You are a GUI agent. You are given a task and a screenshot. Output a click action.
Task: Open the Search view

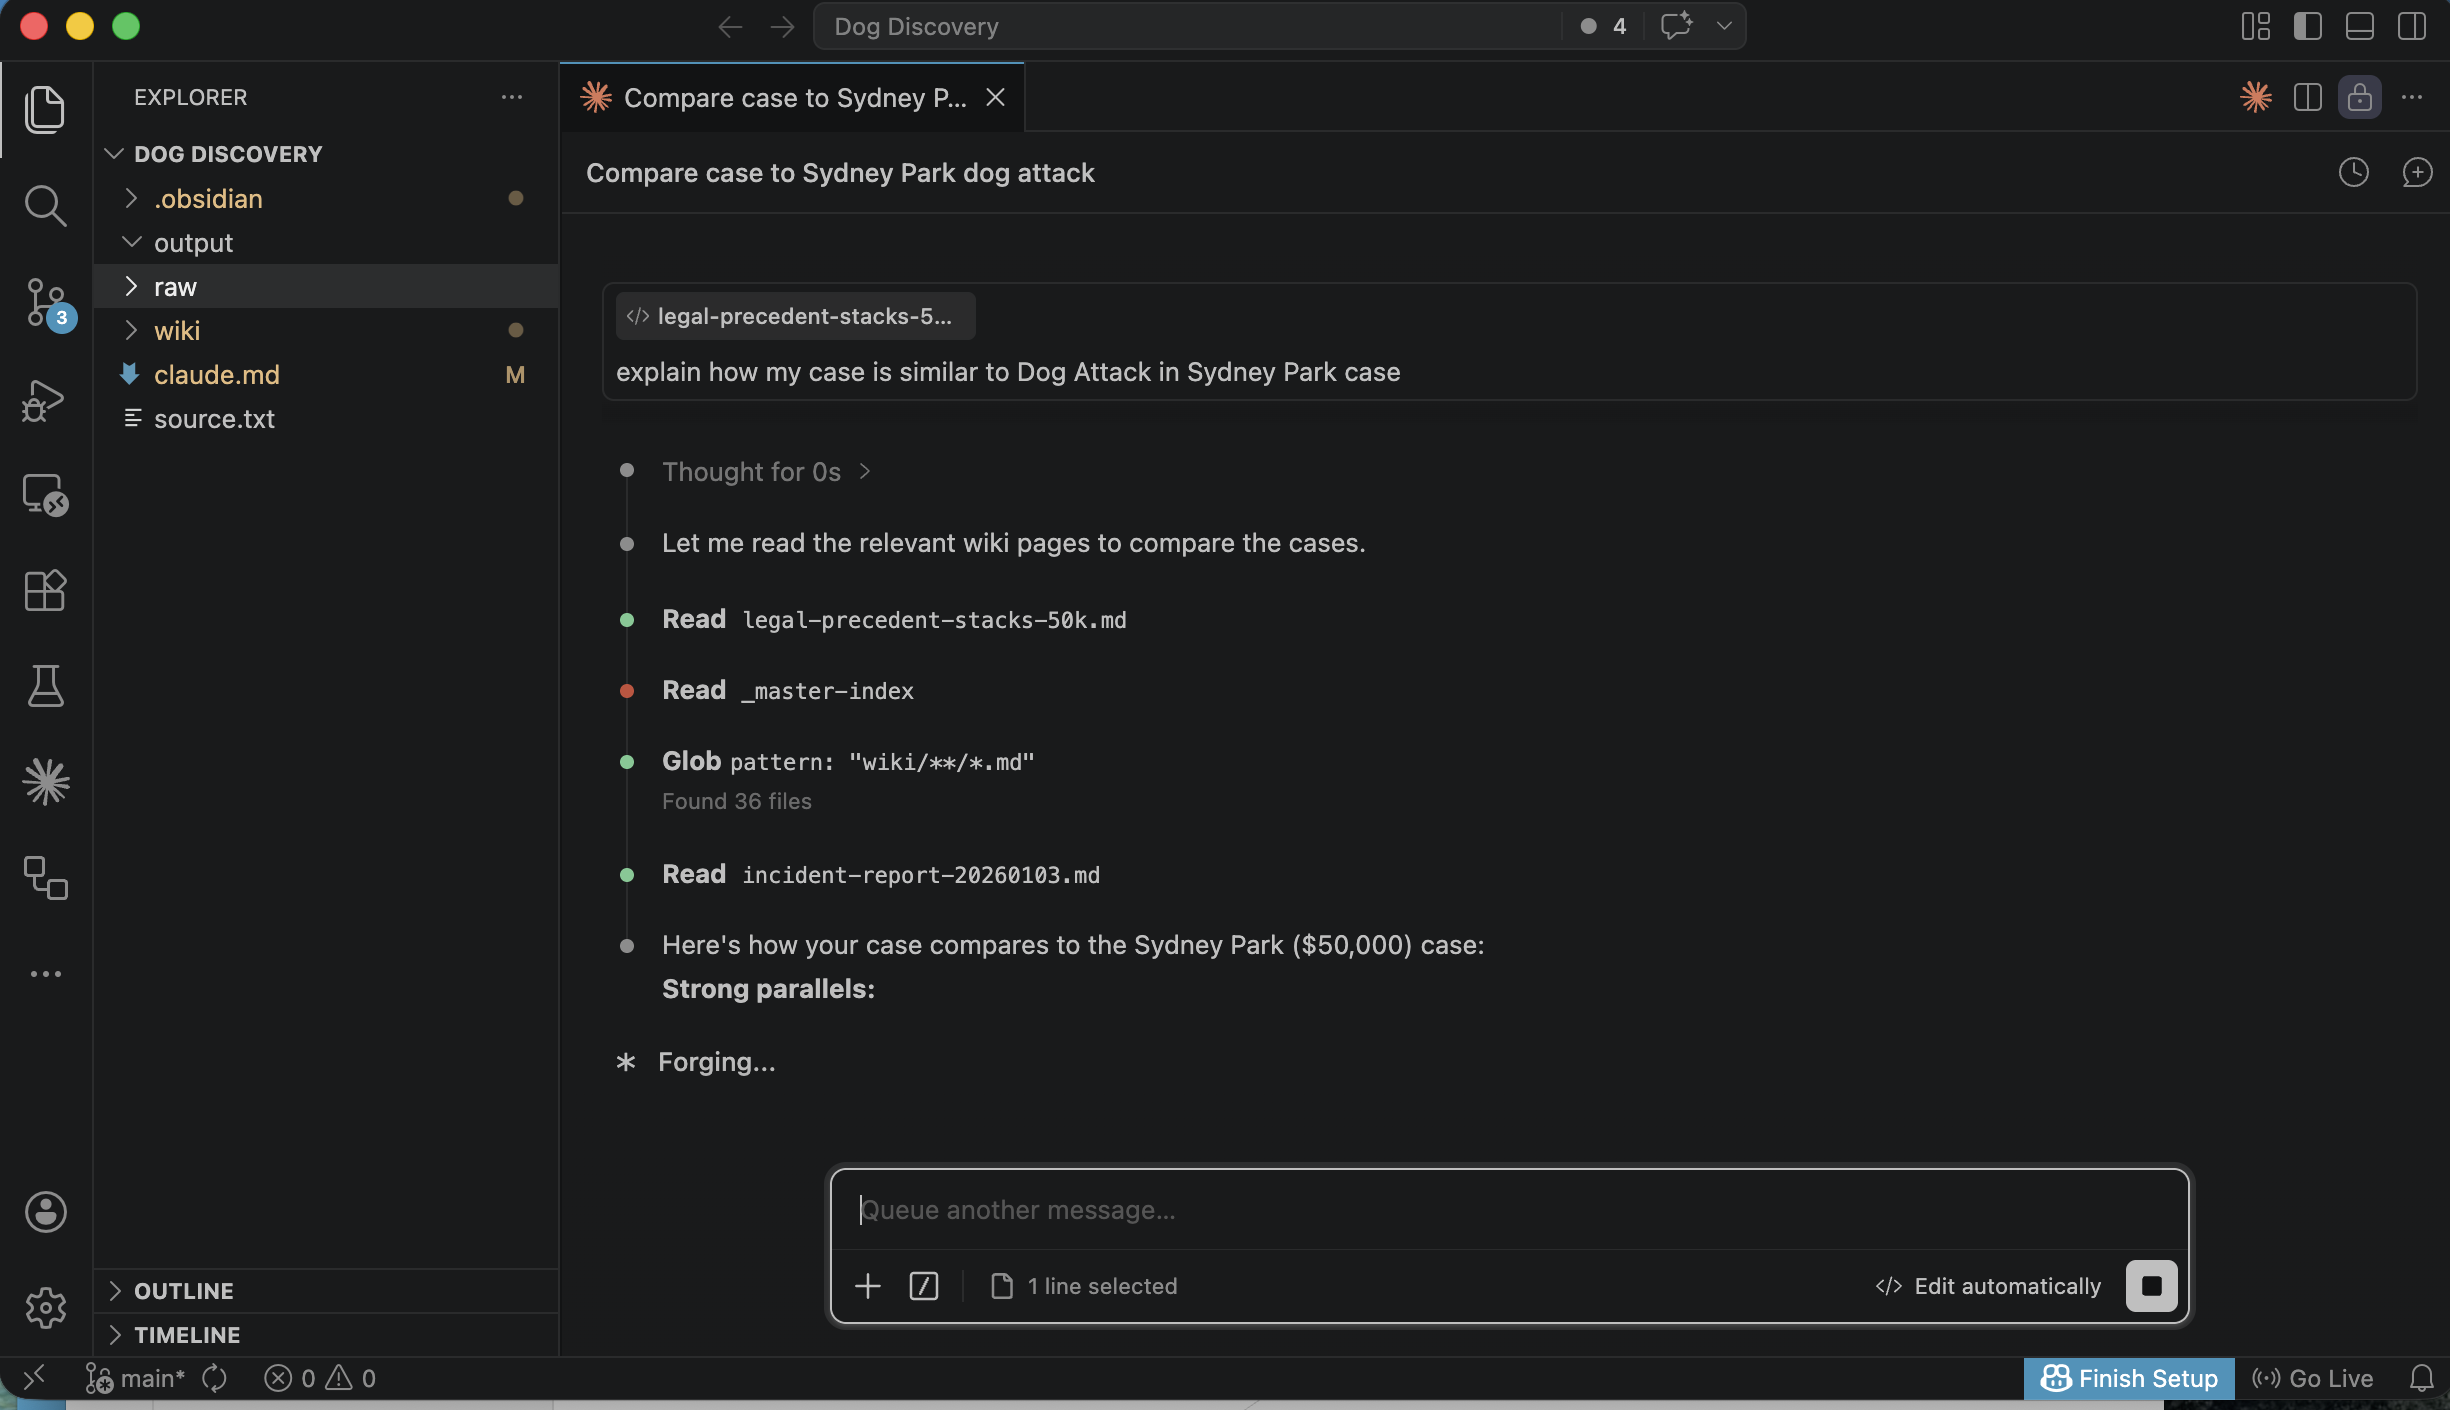tap(45, 205)
